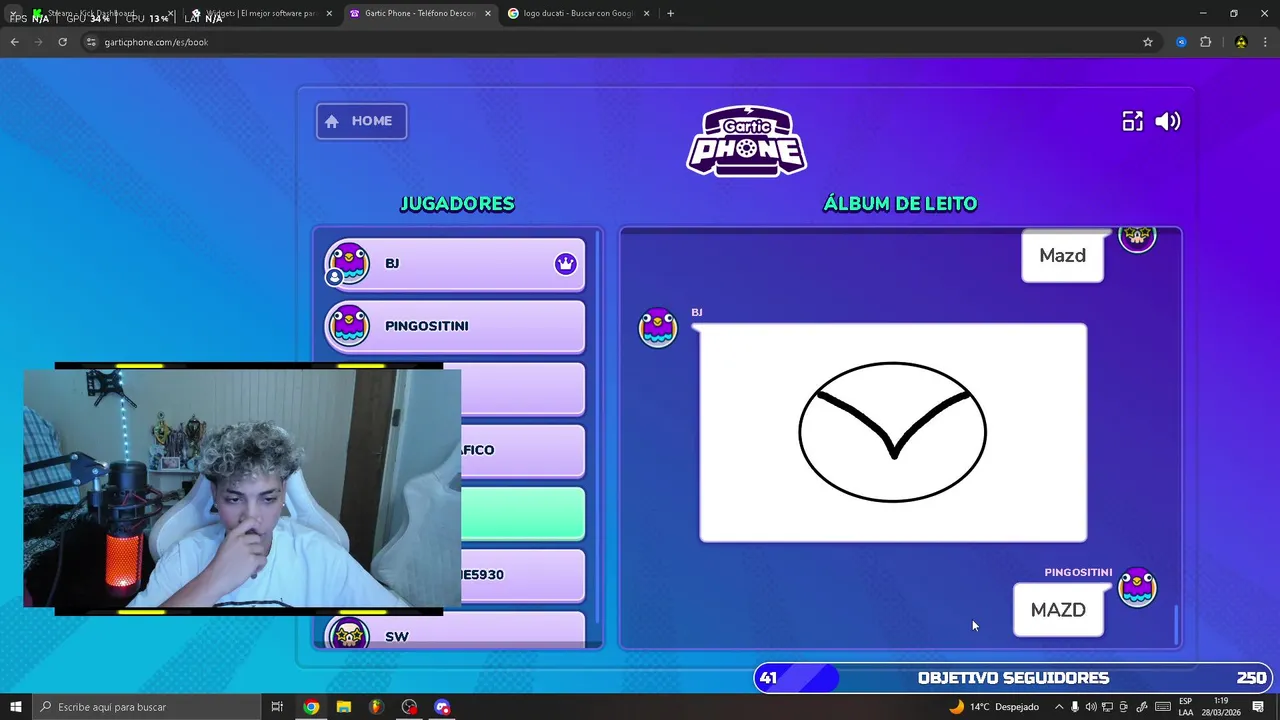Click the players list scrollbar
The image size is (1280, 720).
(x=598, y=425)
